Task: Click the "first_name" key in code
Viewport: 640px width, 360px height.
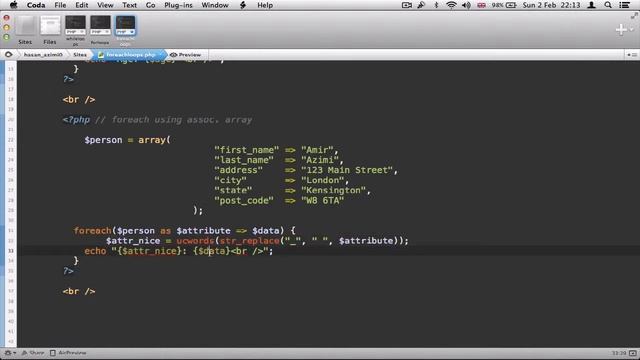Action: tap(247, 150)
